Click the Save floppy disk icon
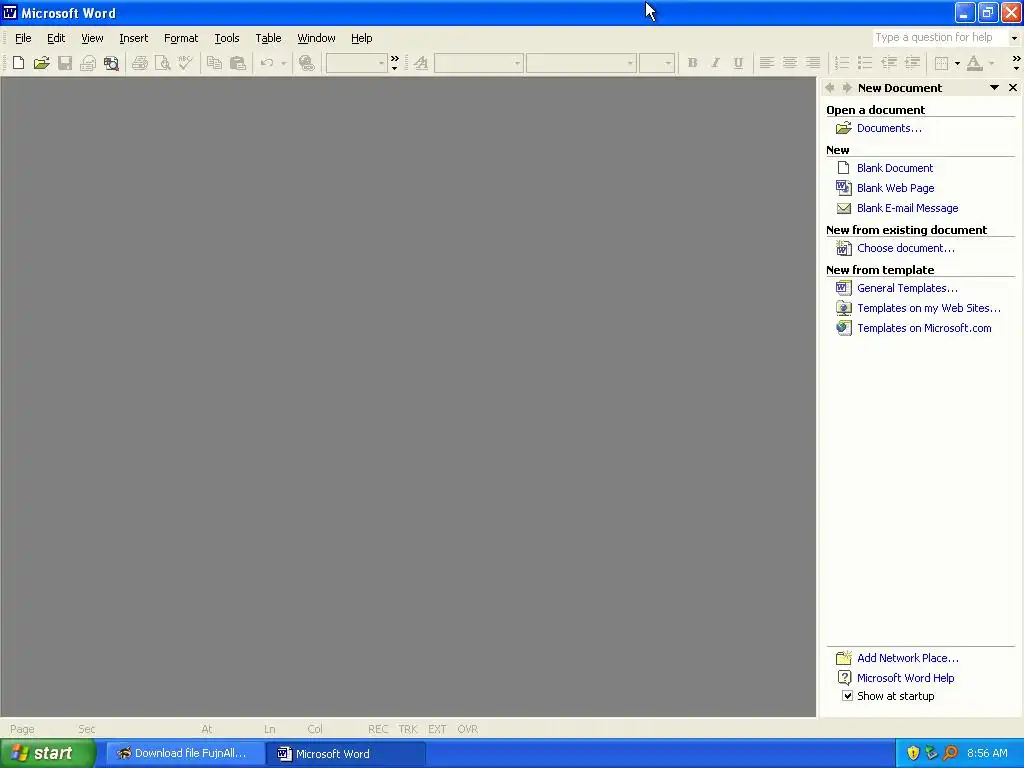1024x768 pixels. (65, 63)
